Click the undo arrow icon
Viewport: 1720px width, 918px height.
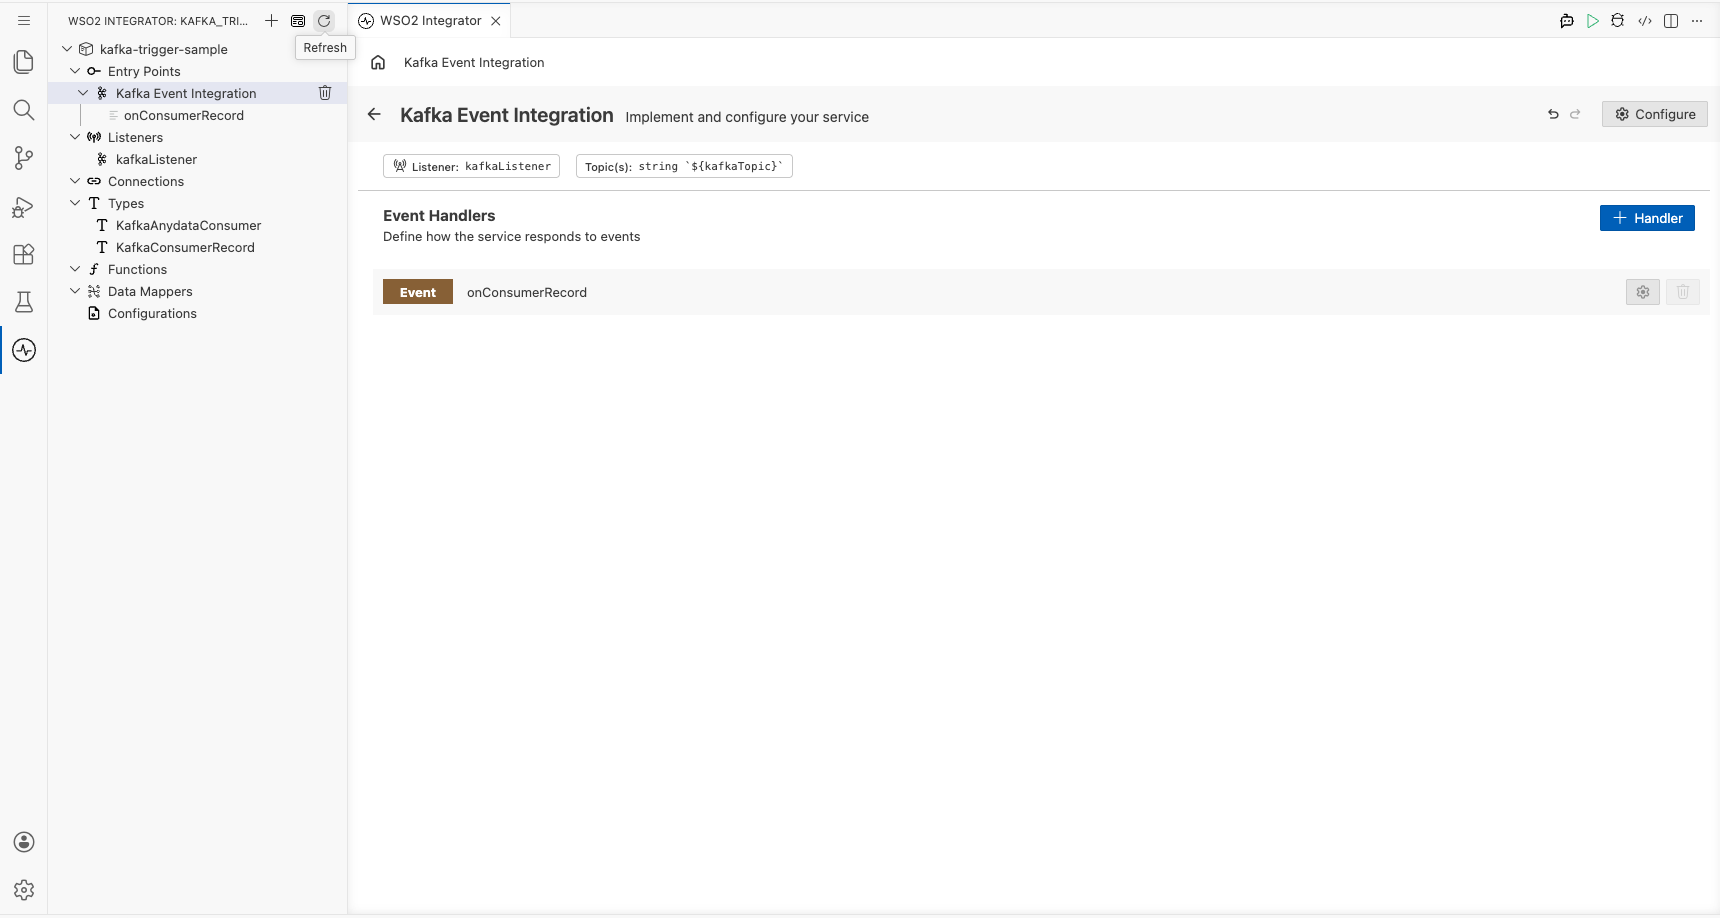point(1553,114)
